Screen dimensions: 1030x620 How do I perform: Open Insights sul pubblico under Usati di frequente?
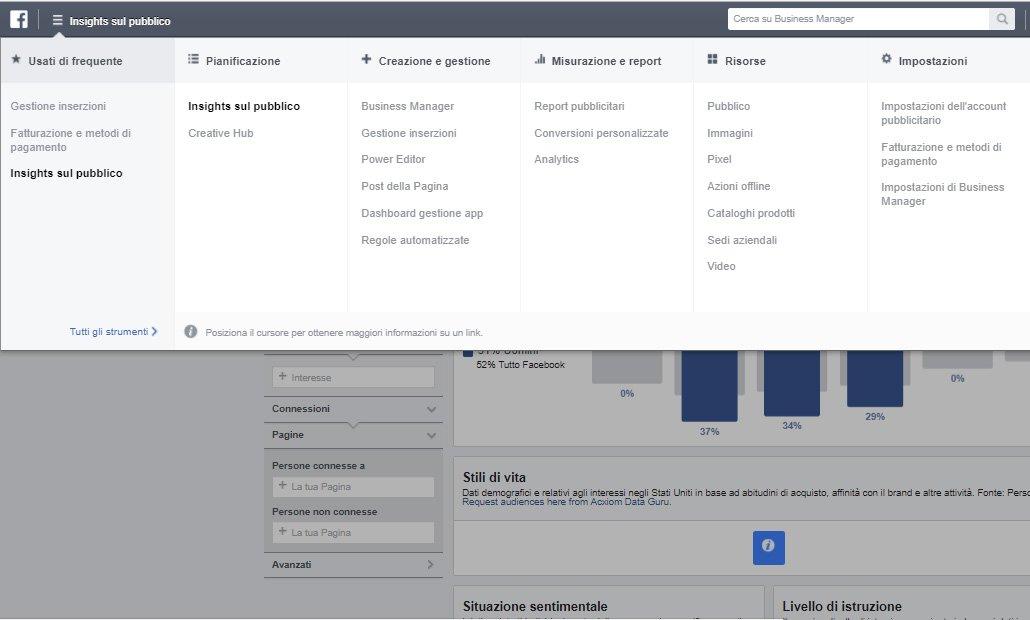(66, 173)
